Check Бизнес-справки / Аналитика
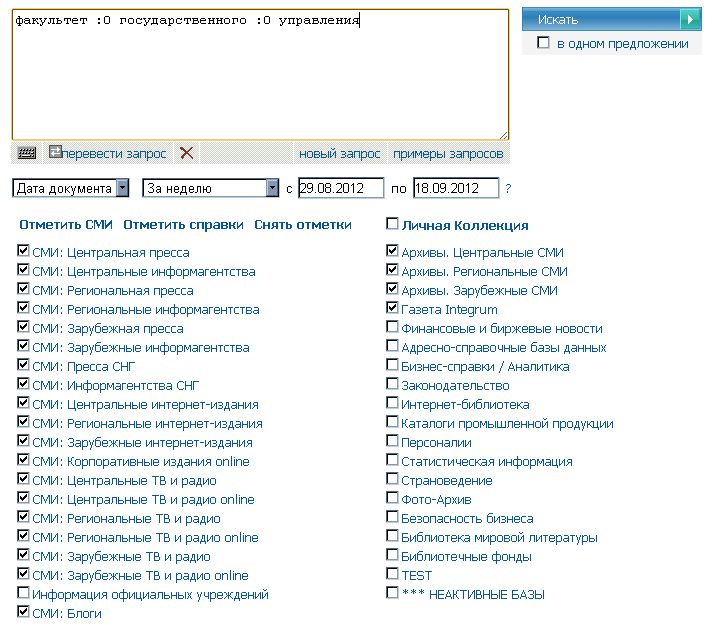This screenshot has width=717, height=631. point(392,364)
